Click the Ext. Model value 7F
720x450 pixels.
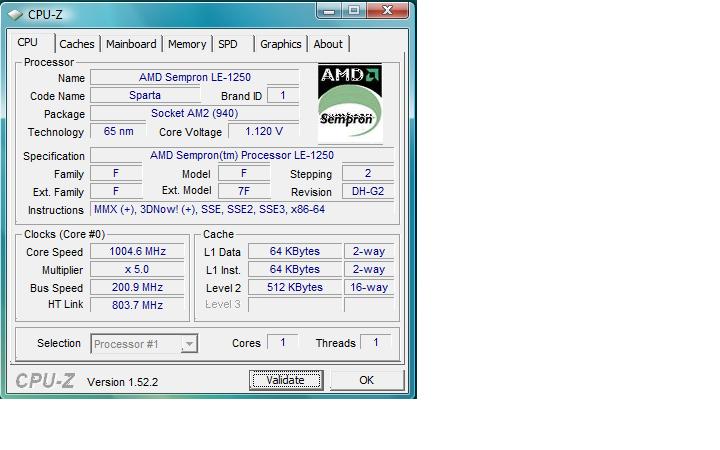tap(244, 191)
